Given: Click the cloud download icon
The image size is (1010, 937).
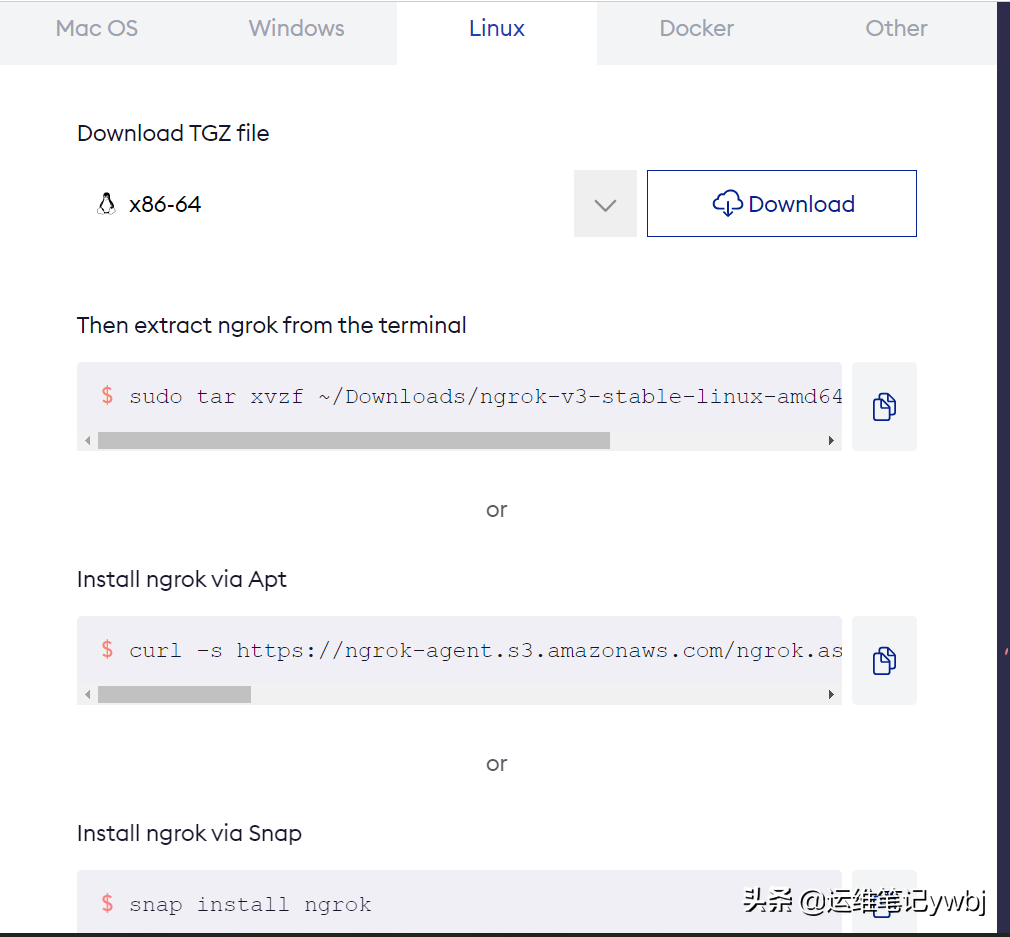Looking at the screenshot, I should [728, 204].
